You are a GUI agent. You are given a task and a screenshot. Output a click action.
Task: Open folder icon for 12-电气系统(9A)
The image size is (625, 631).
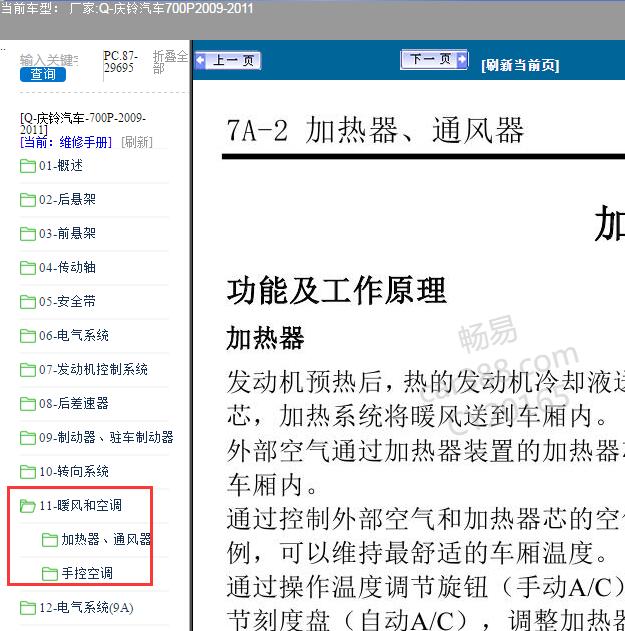28,608
